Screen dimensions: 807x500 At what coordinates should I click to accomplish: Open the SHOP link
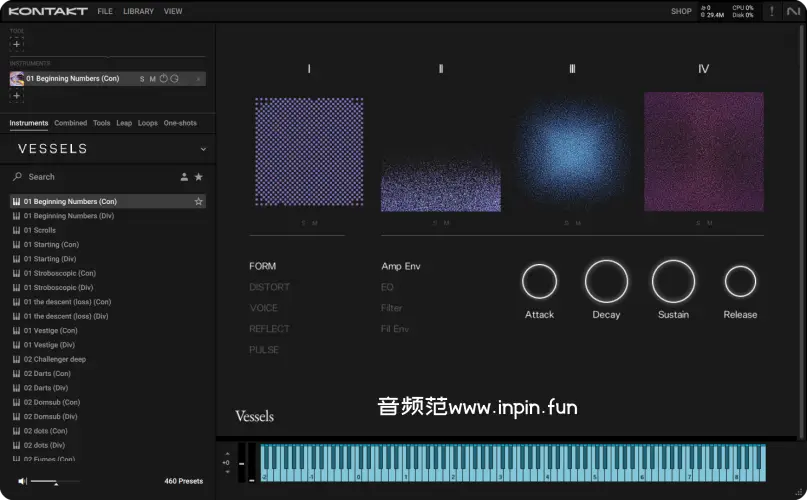click(x=681, y=11)
